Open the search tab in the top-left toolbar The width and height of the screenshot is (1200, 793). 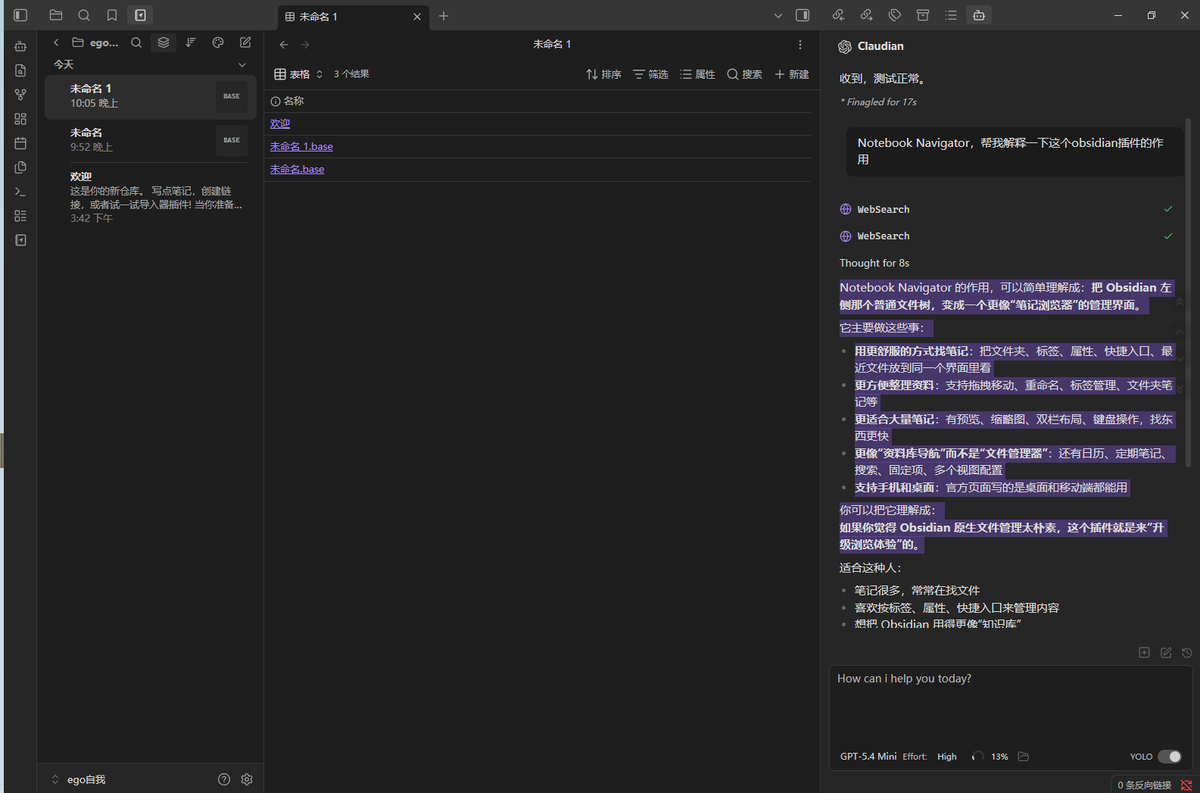pos(84,15)
